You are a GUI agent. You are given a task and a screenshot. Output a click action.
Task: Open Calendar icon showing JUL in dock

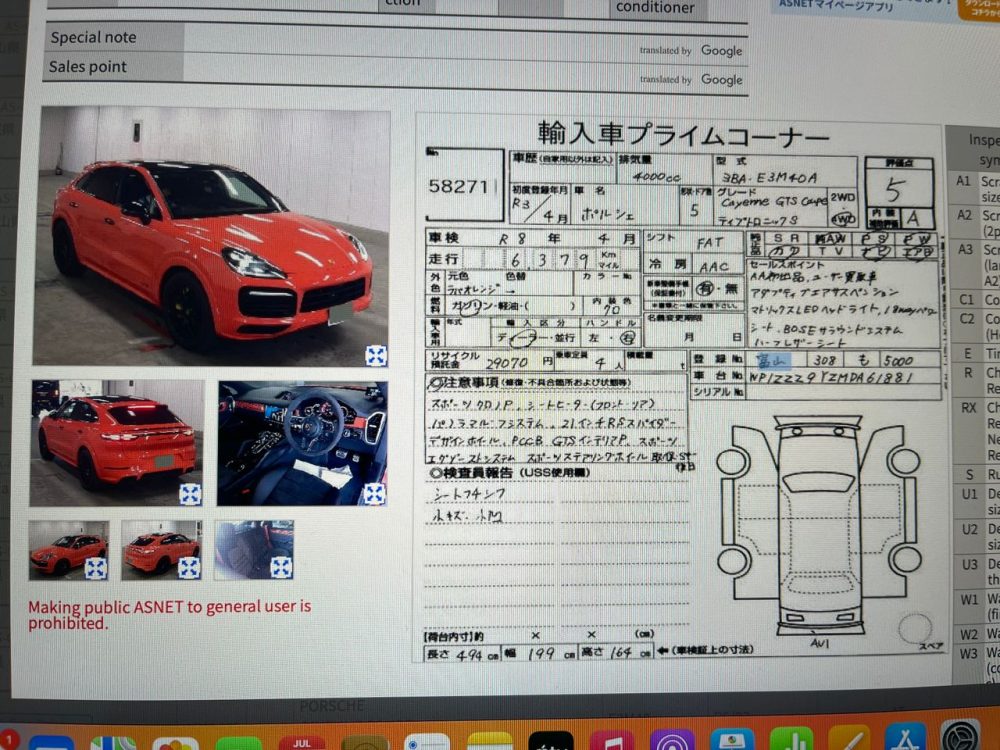pyautogui.click(x=302, y=741)
